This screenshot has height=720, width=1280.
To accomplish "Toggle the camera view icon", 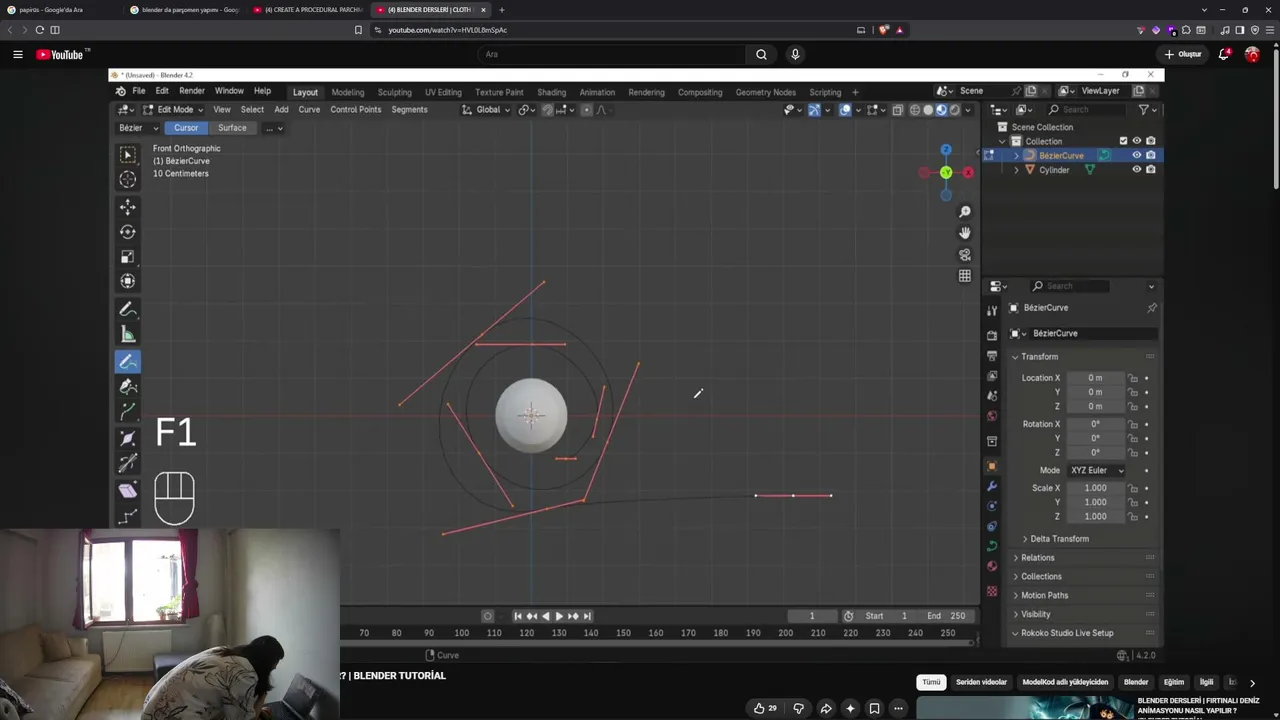I will click(x=965, y=254).
